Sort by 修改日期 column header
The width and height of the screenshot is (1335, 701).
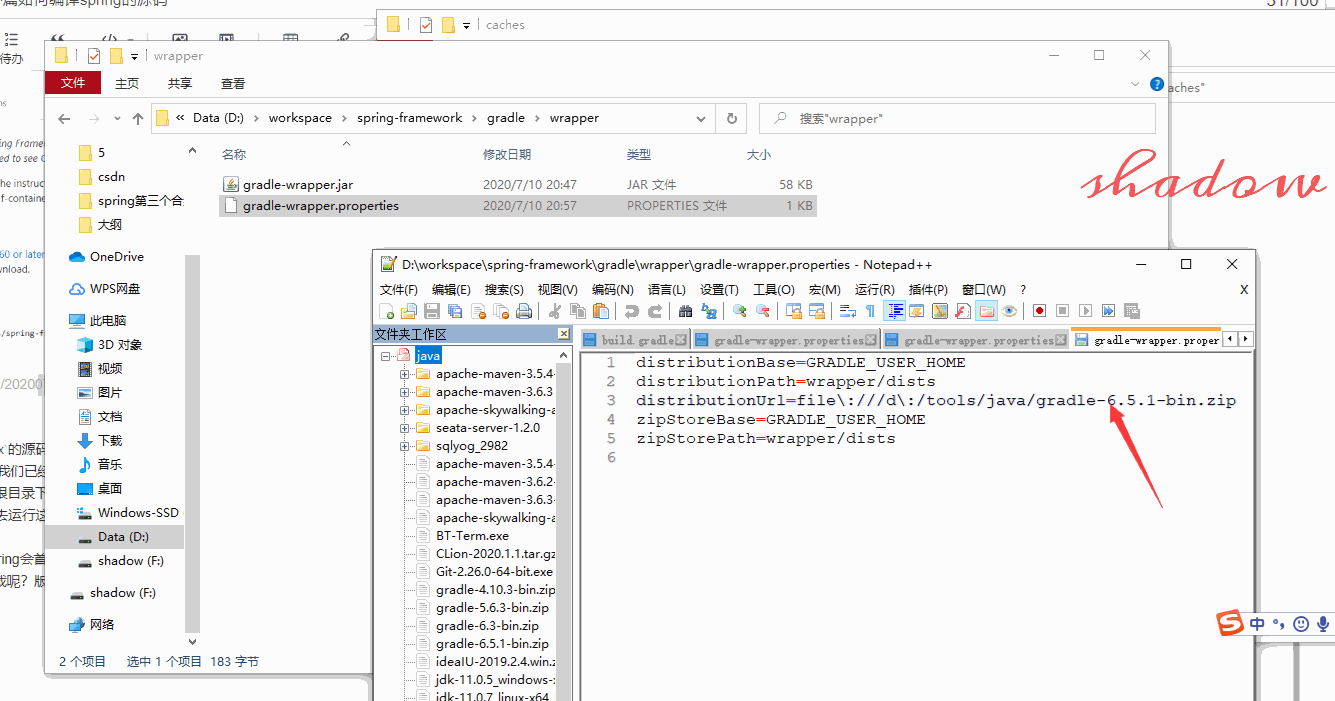507,155
